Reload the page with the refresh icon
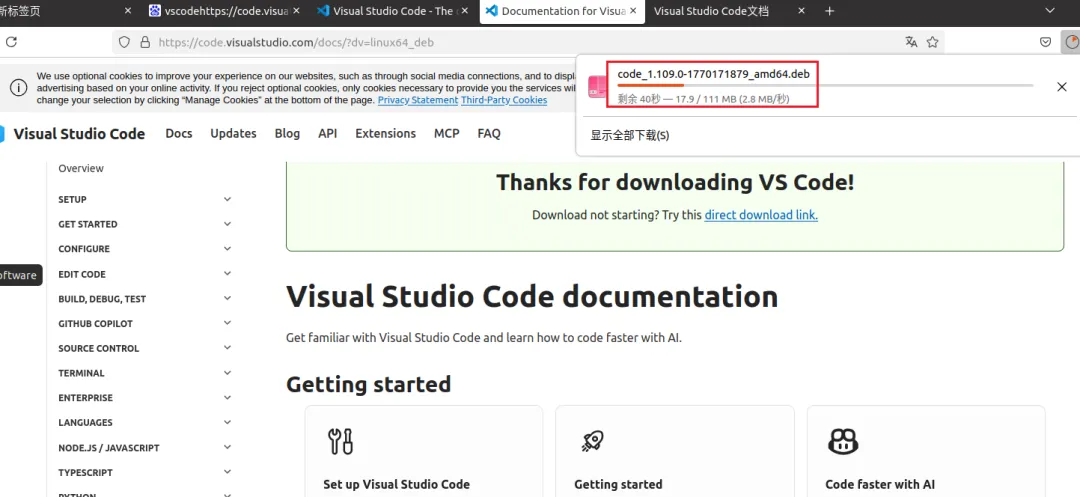This screenshot has height=497, width=1080. point(11,42)
